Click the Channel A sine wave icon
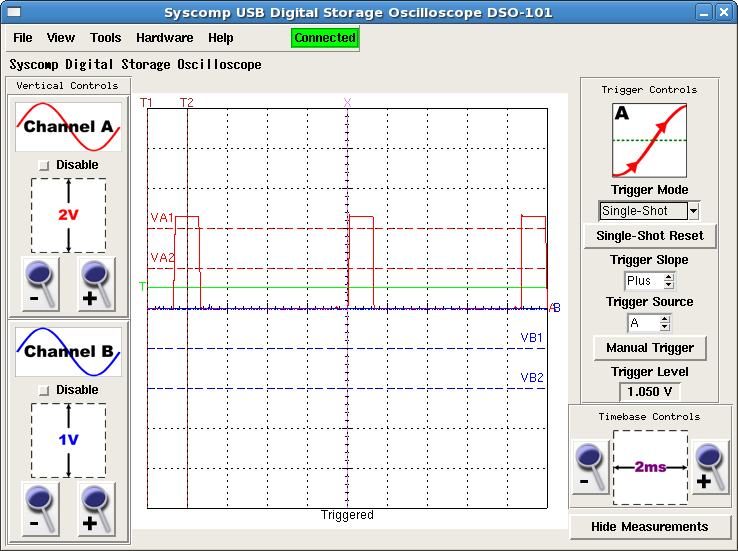This screenshot has height=551, width=738. click(x=68, y=127)
